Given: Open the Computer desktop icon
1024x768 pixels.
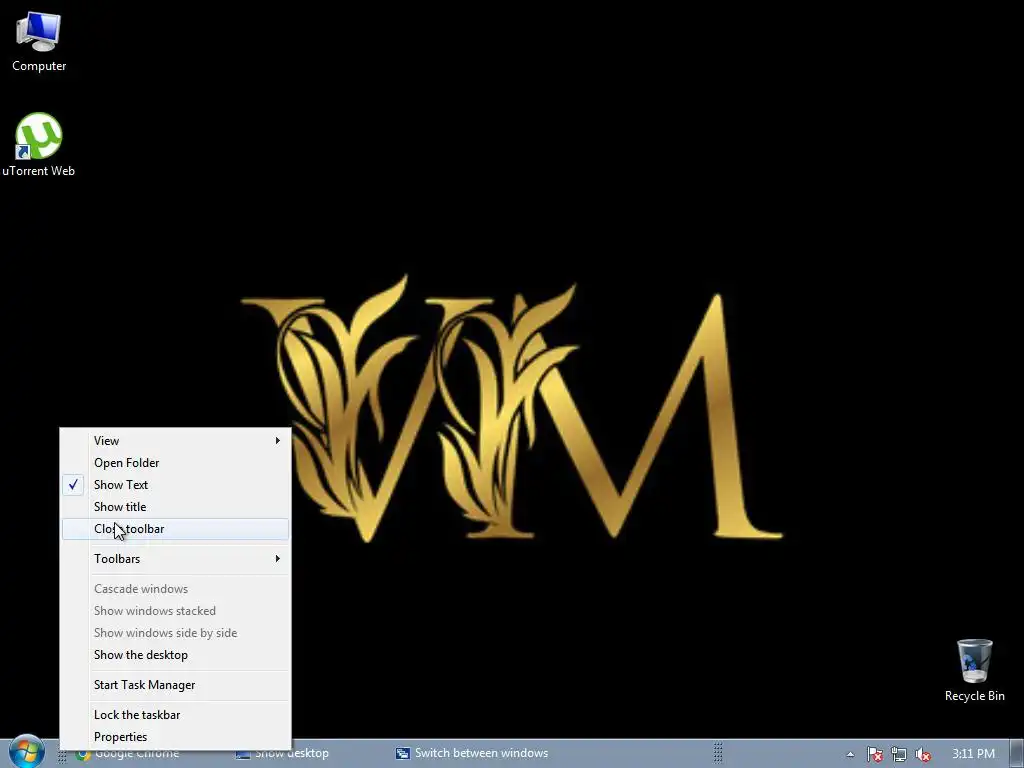Looking at the screenshot, I should coord(39,41).
